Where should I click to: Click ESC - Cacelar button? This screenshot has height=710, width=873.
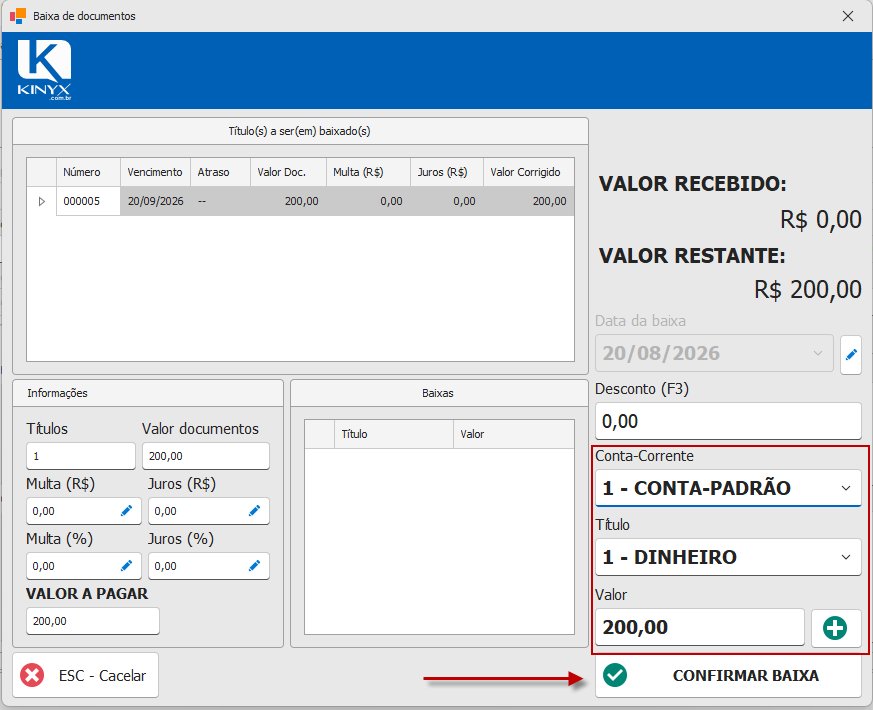pyautogui.click(x=86, y=675)
